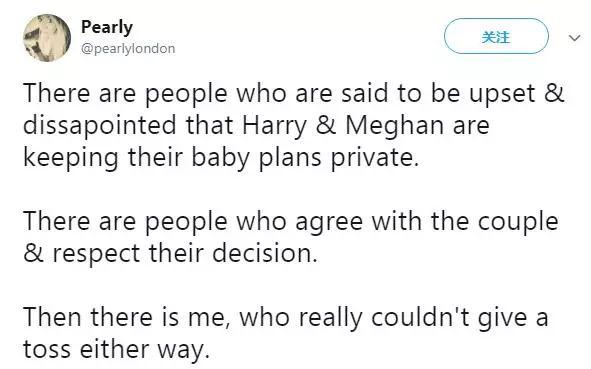Expand the tweet options chevron
This screenshot has height=369, width=591.
coord(574,38)
